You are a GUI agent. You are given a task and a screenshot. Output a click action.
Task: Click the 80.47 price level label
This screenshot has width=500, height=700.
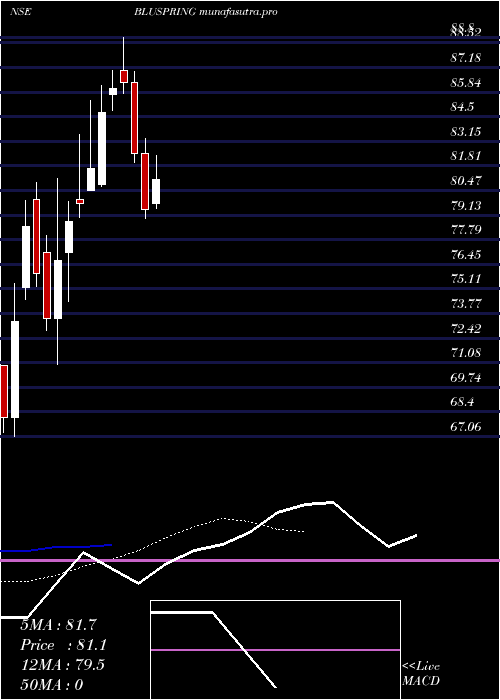click(x=466, y=181)
